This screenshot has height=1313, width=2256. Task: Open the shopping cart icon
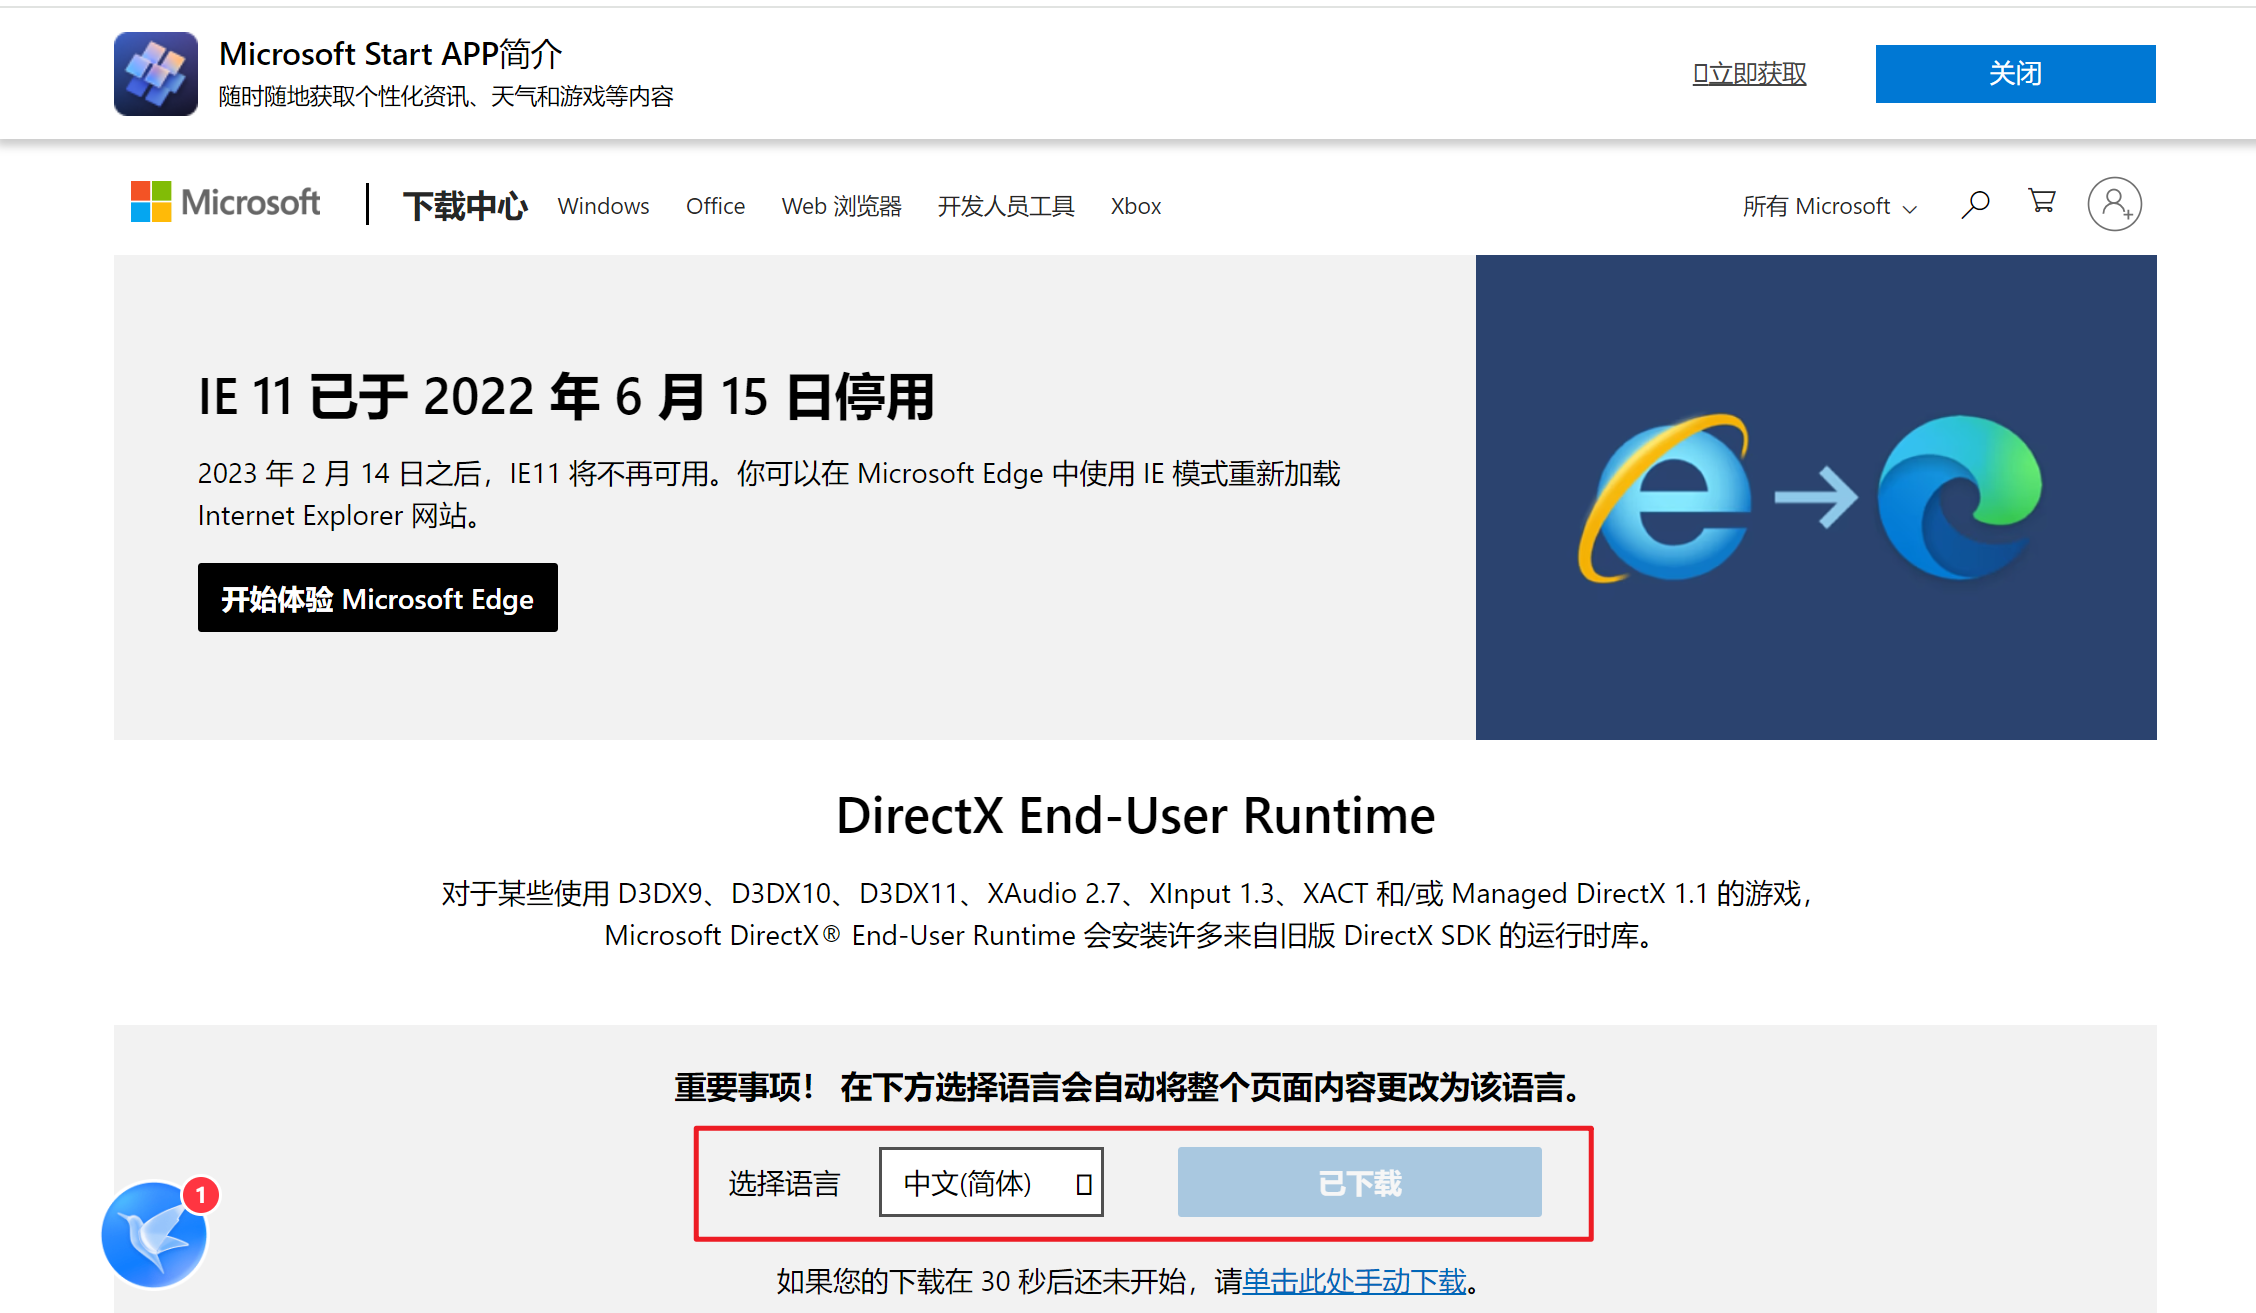point(2041,202)
